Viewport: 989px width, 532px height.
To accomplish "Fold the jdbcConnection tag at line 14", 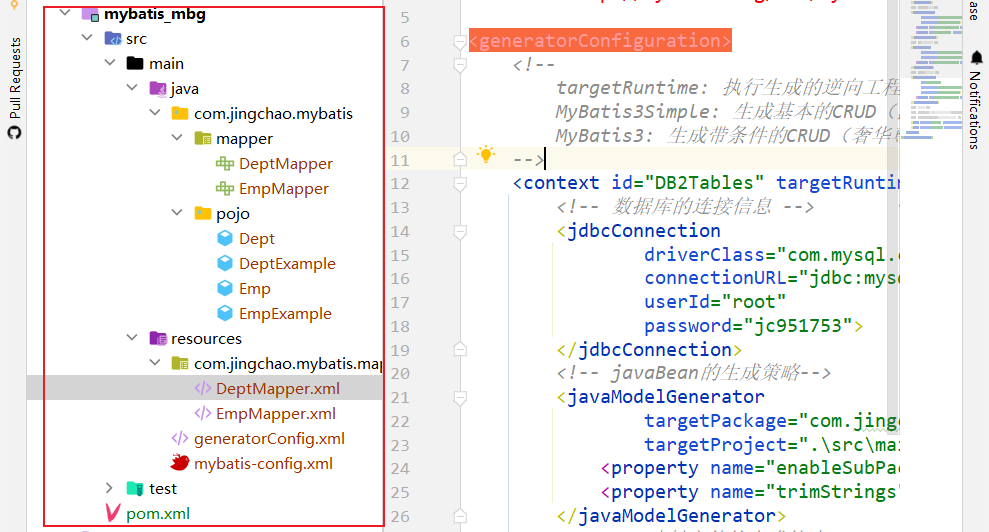I will tap(460, 232).
